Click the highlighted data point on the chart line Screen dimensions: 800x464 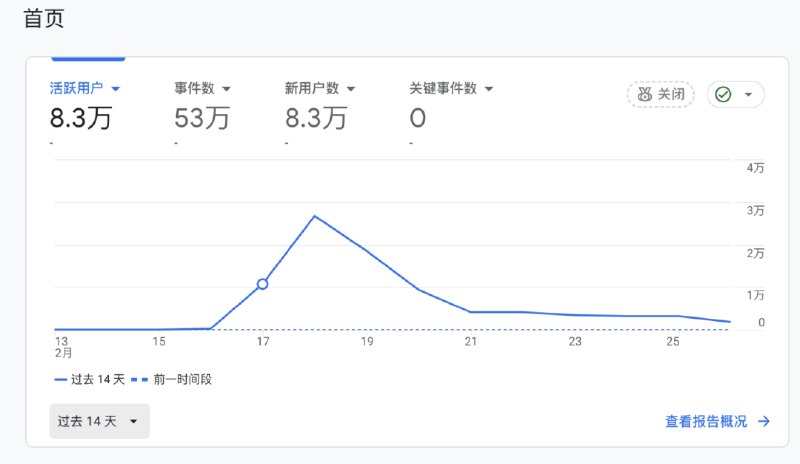point(262,284)
